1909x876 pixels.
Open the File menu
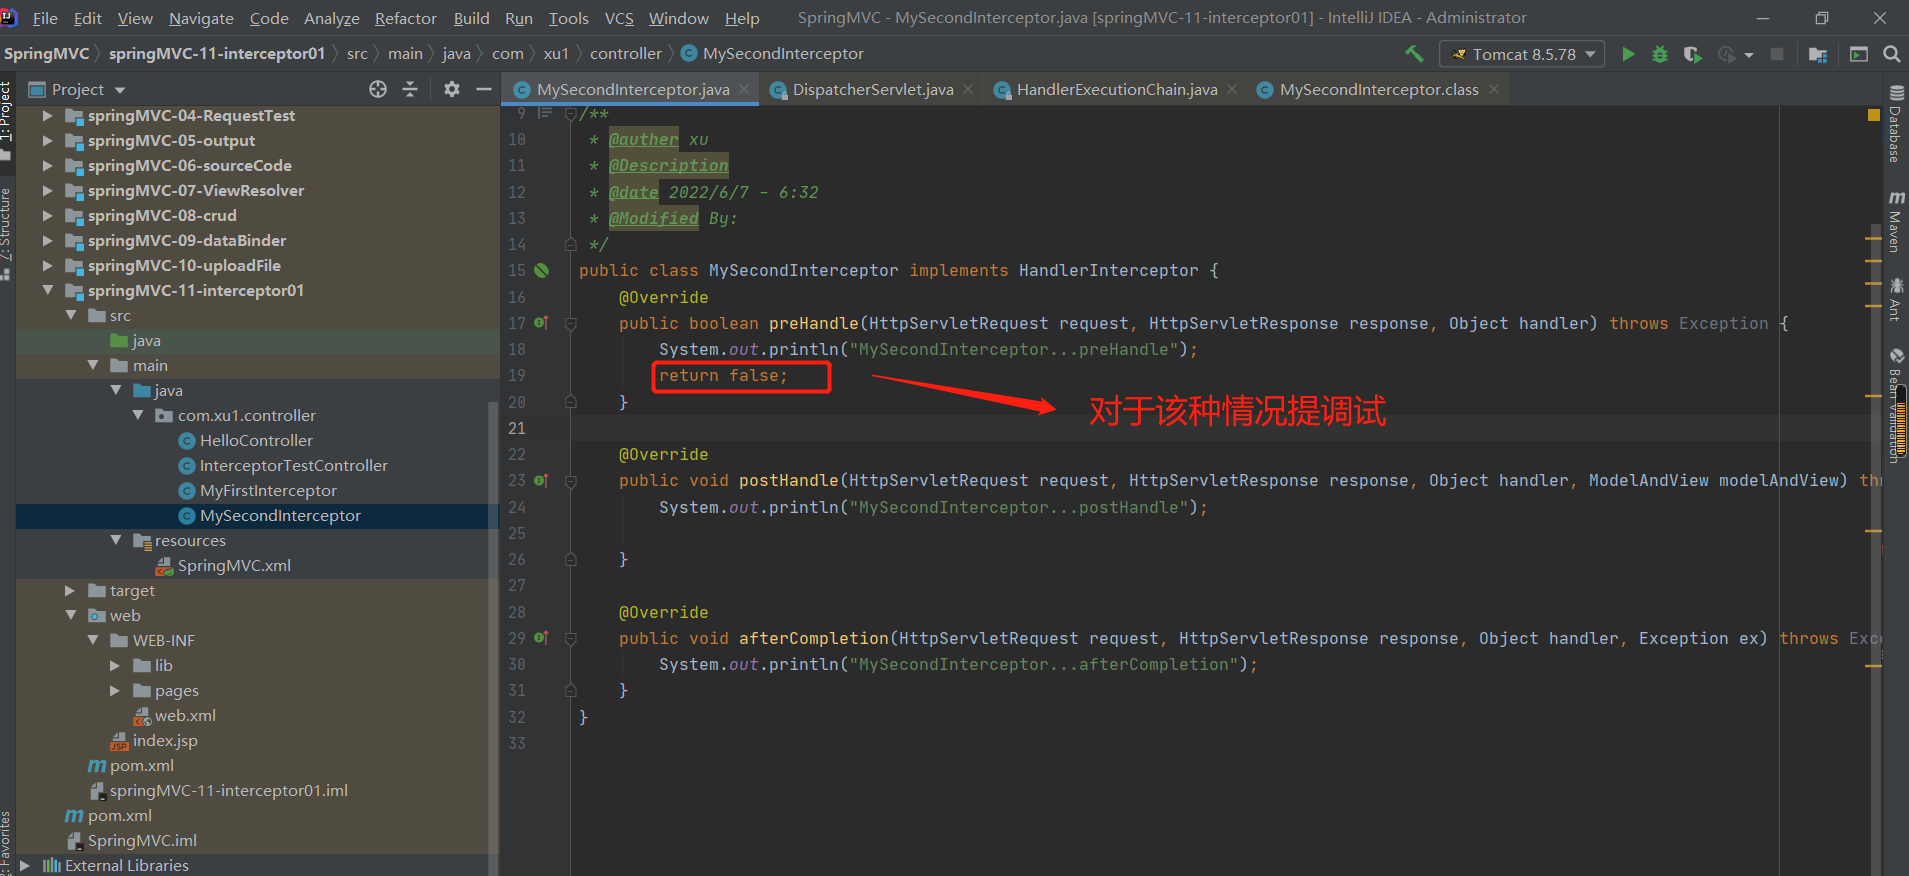(45, 18)
